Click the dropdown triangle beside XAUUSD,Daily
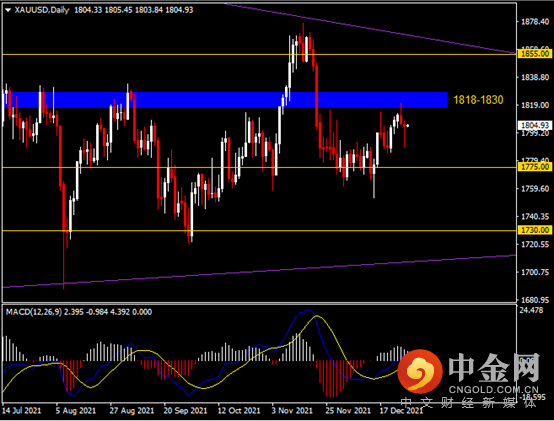The image size is (554, 421). 8,10
